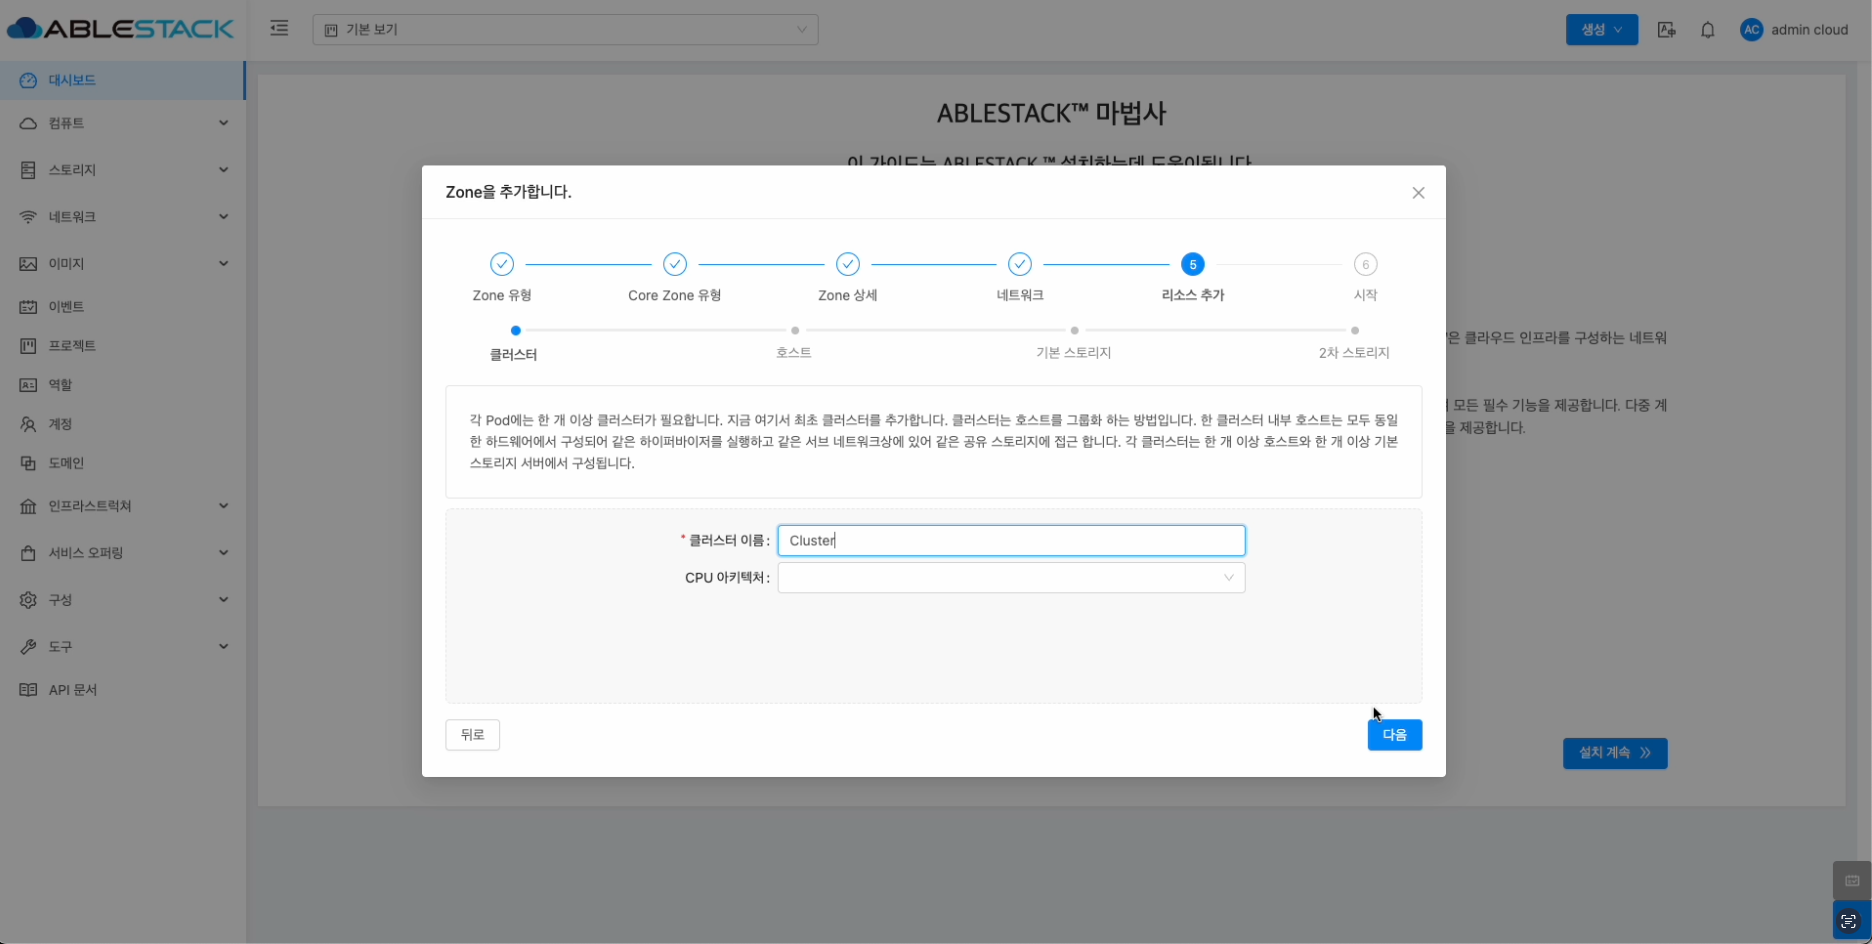The image size is (1872, 944).
Task: Select the Zone 유형 step circle
Action: (502, 264)
